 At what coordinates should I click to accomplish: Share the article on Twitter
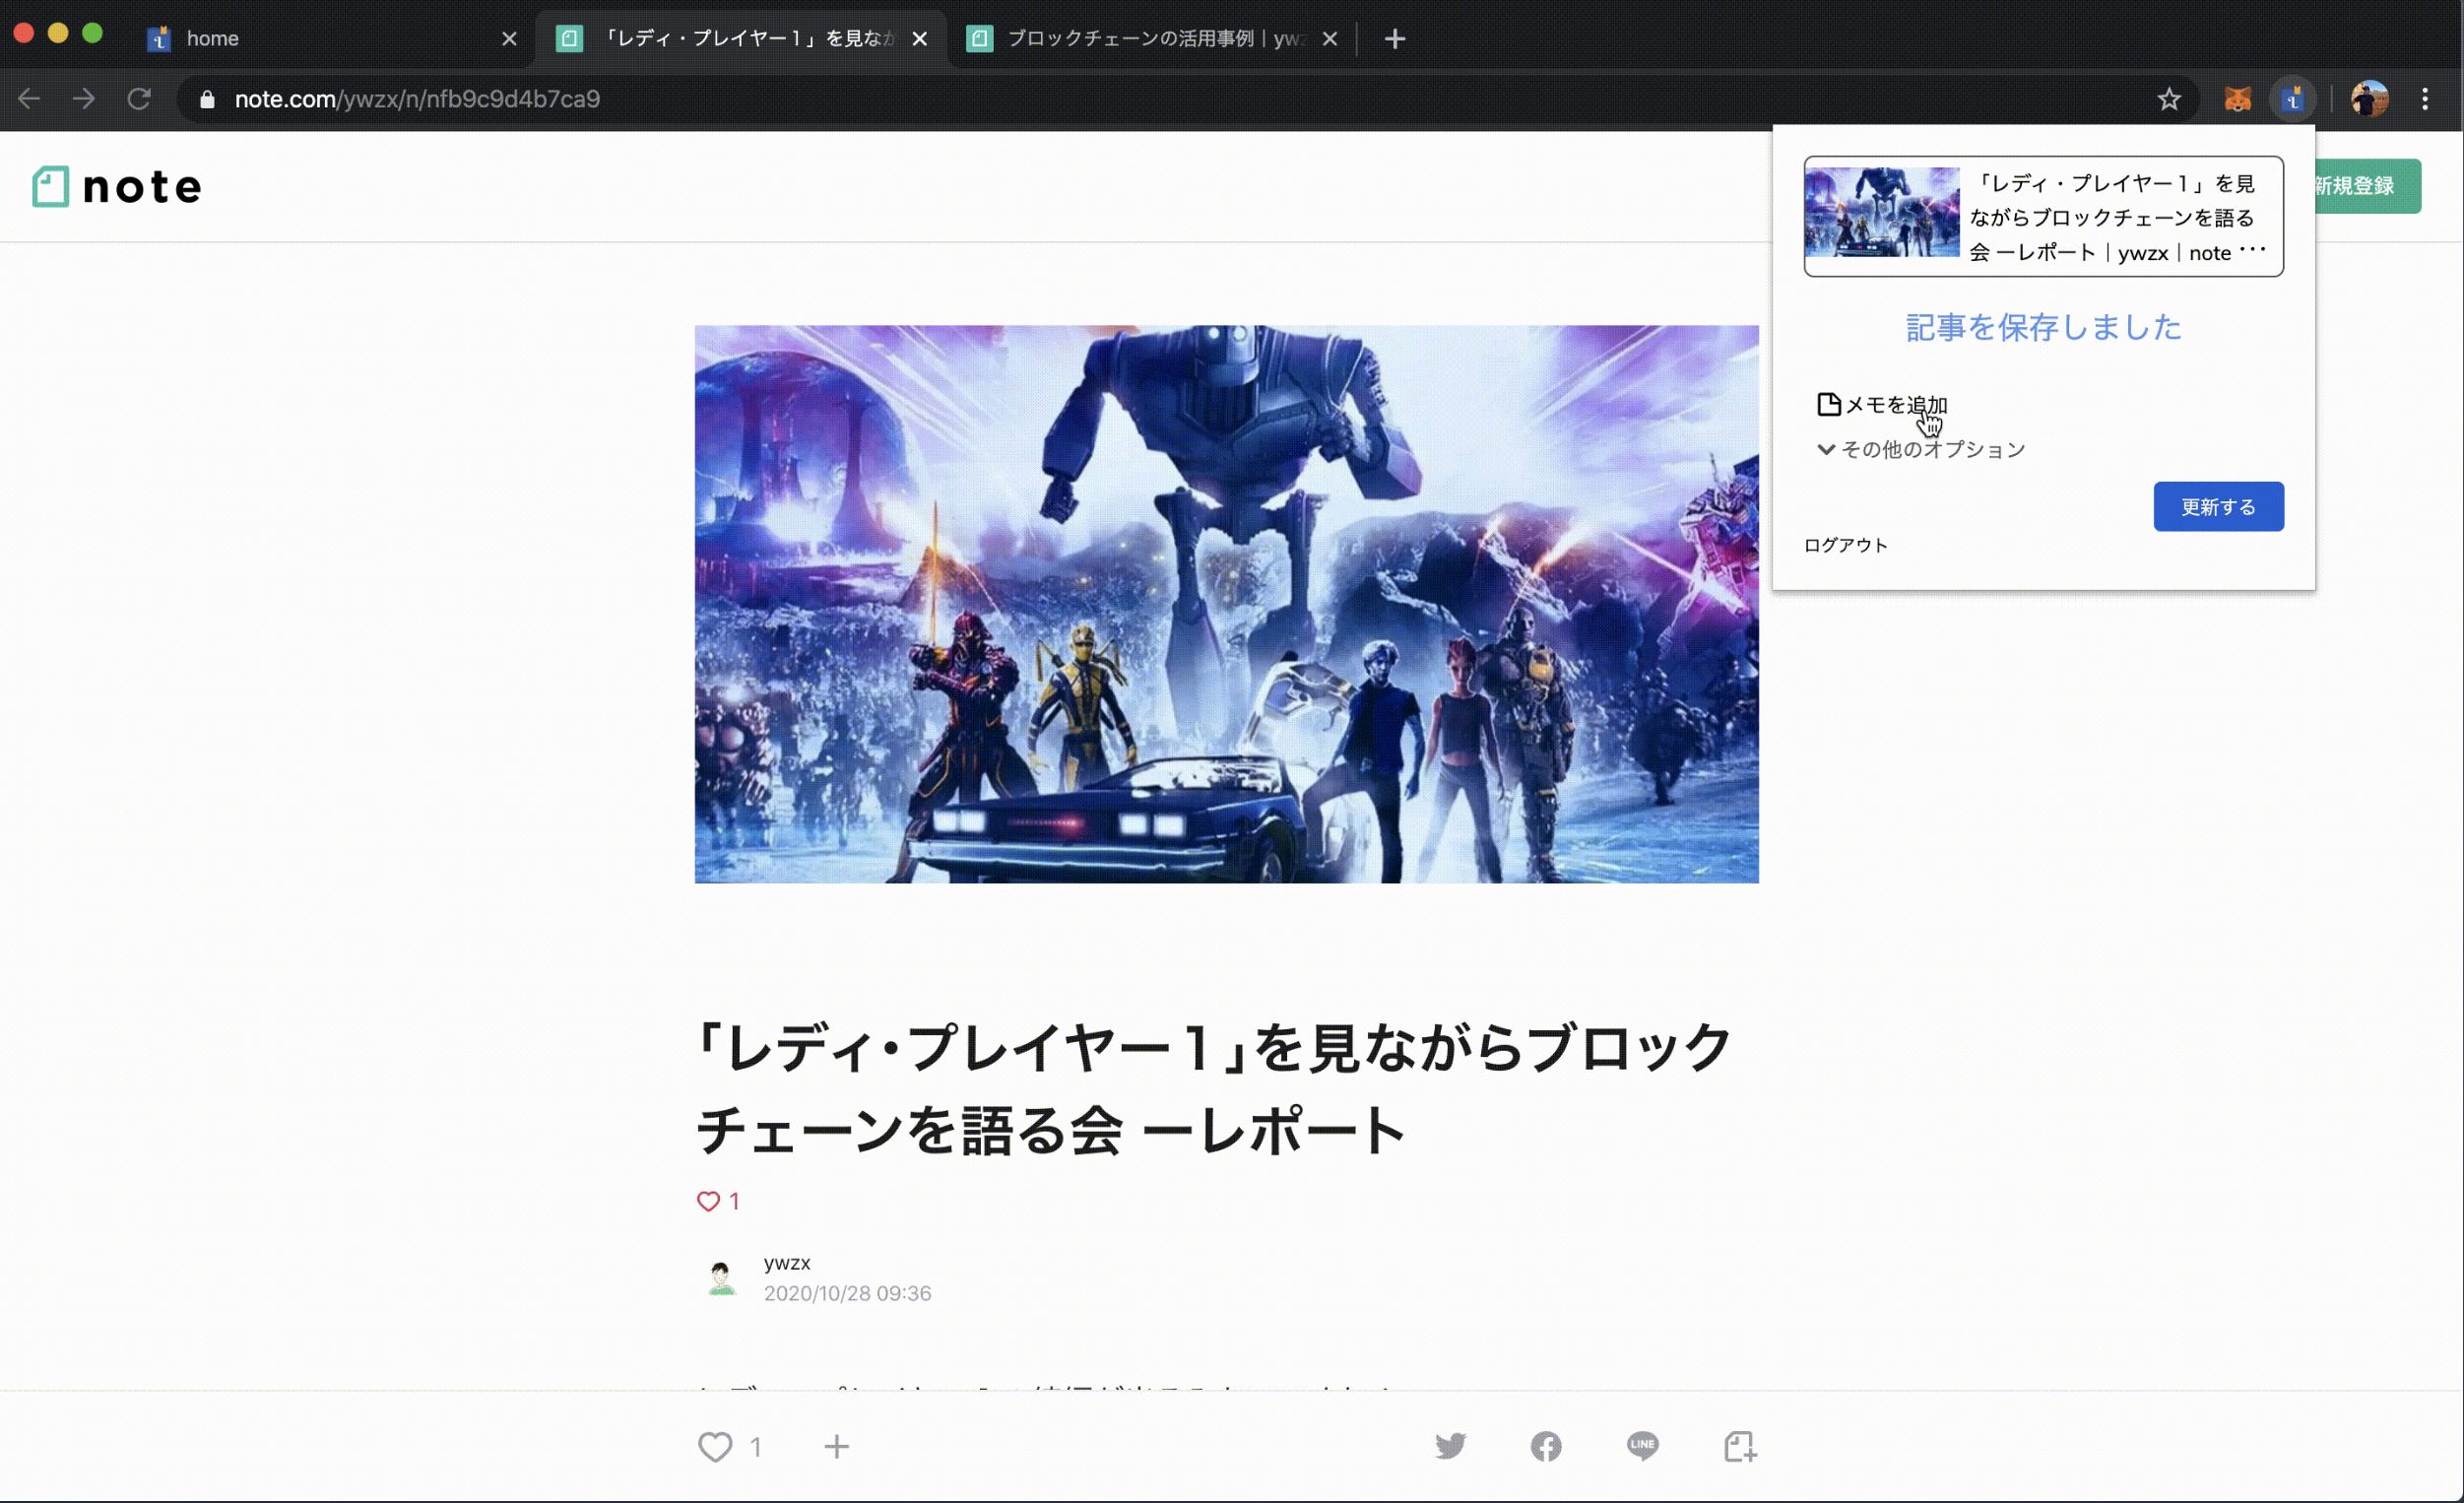tap(1450, 1446)
